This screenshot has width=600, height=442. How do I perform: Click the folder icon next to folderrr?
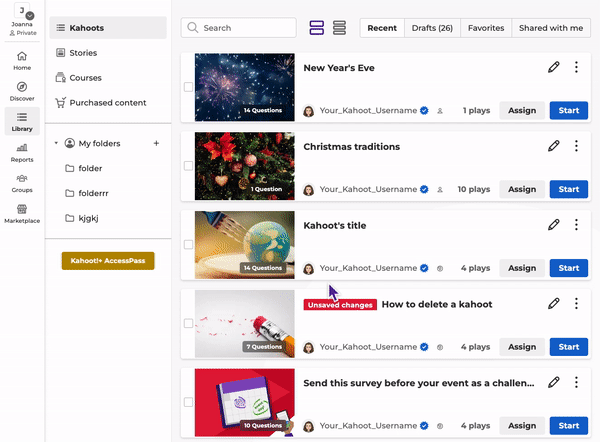click(x=70, y=193)
